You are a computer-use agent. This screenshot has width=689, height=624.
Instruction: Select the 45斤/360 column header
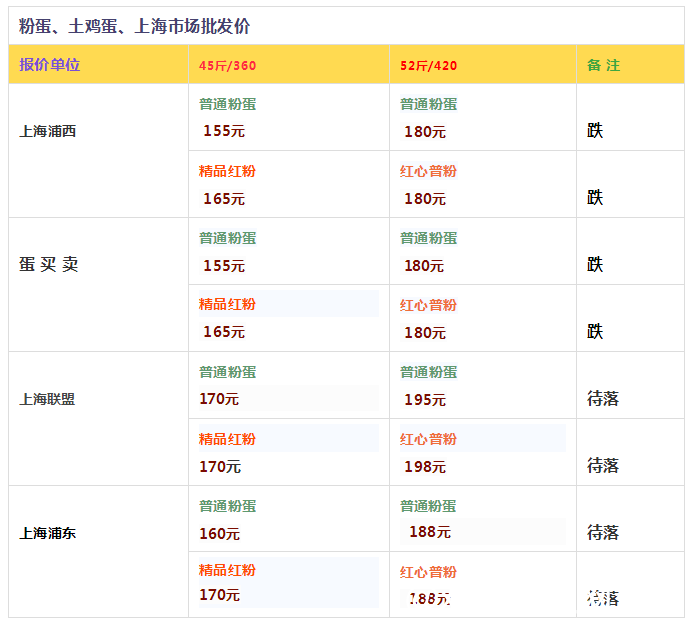pos(227,65)
